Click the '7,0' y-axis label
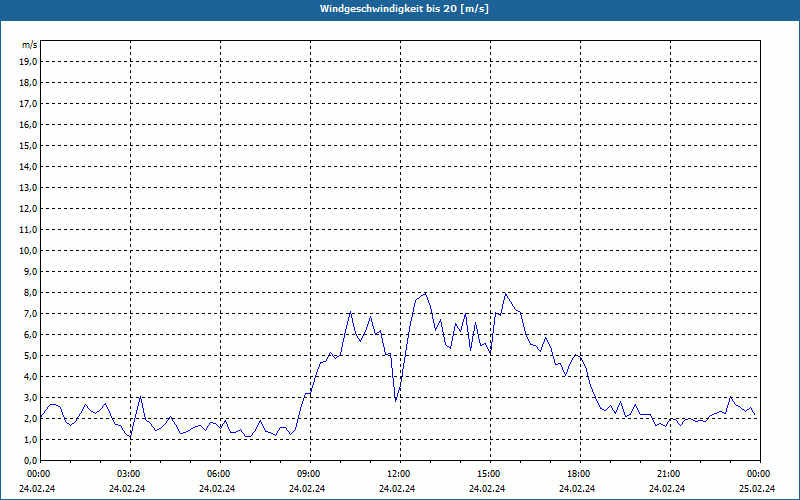800x500 pixels. pyautogui.click(x=30, y=313)
